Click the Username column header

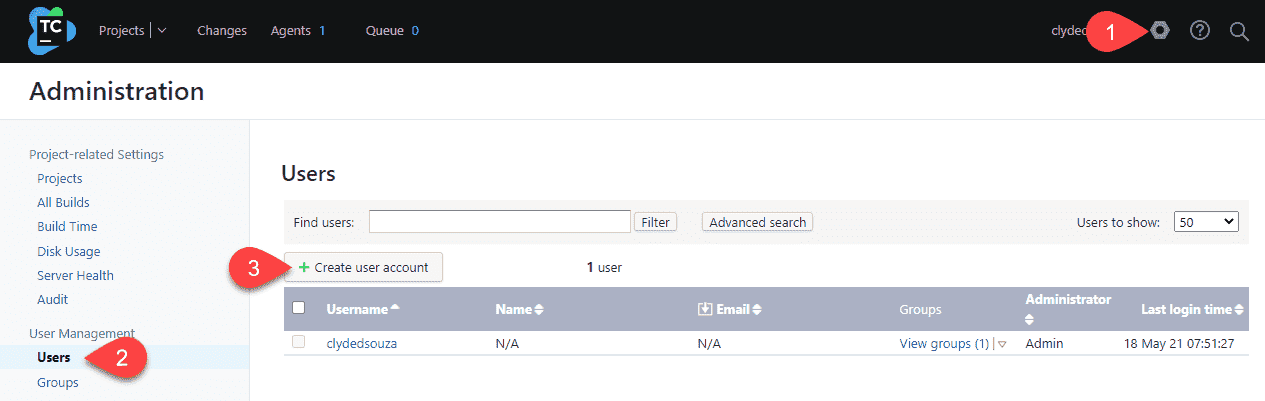pyautogui.click(x=357, y=309)
